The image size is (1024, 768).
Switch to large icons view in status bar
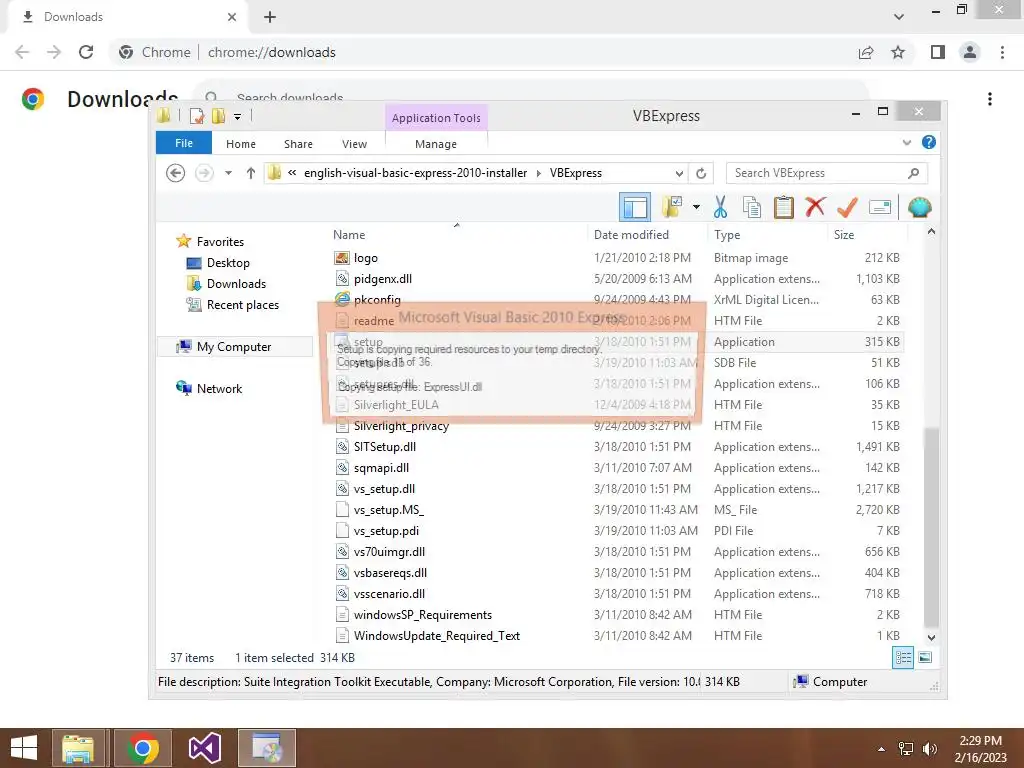pyautogui.click(x=925, y=658)
